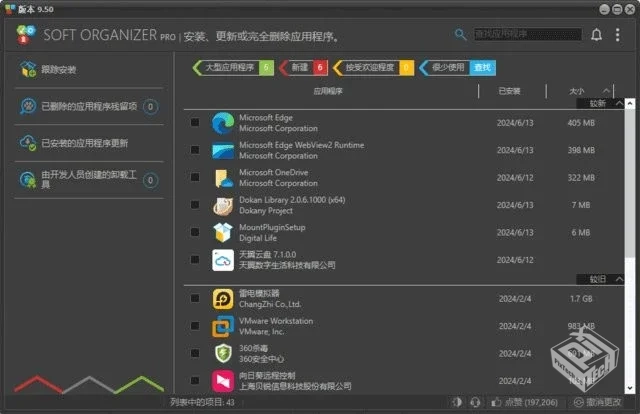The image size is (640, 414).
Task: Click the Microsoft Edge app icon
Action: point(223,123)
